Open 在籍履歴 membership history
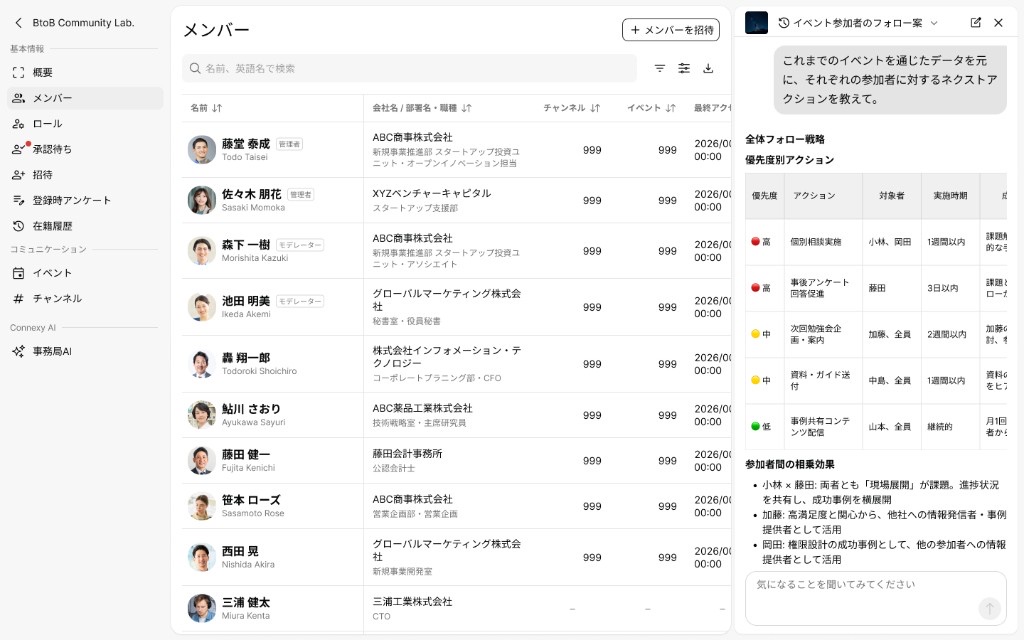This screenshot has height=640, width=1024. pos(85,226)
